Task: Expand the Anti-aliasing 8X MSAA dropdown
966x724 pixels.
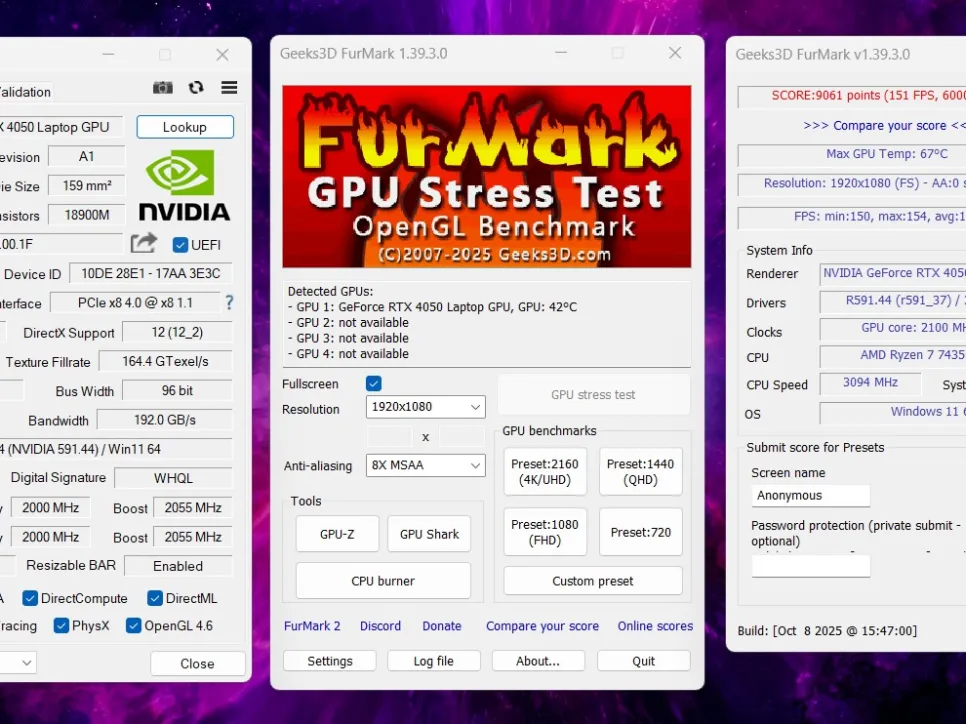Action: pyautogui.click(x=425, y=465)
